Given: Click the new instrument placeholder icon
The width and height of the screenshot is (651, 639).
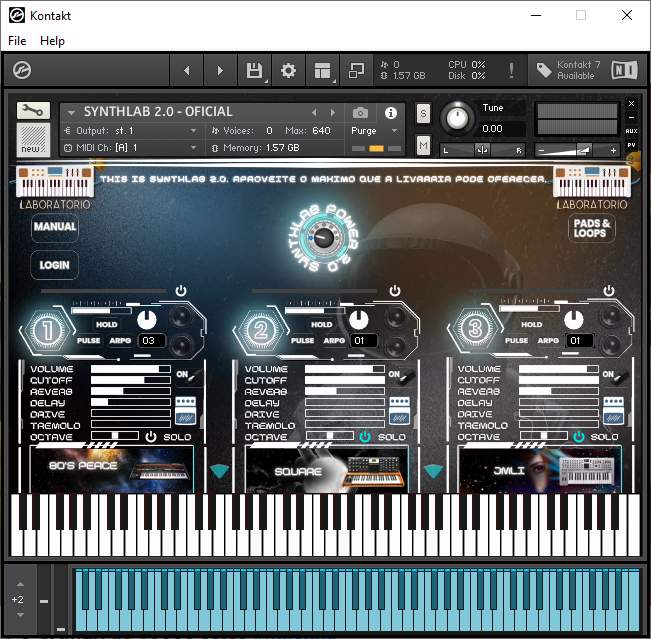Looking at the screenshot, I should coord(33,140).
